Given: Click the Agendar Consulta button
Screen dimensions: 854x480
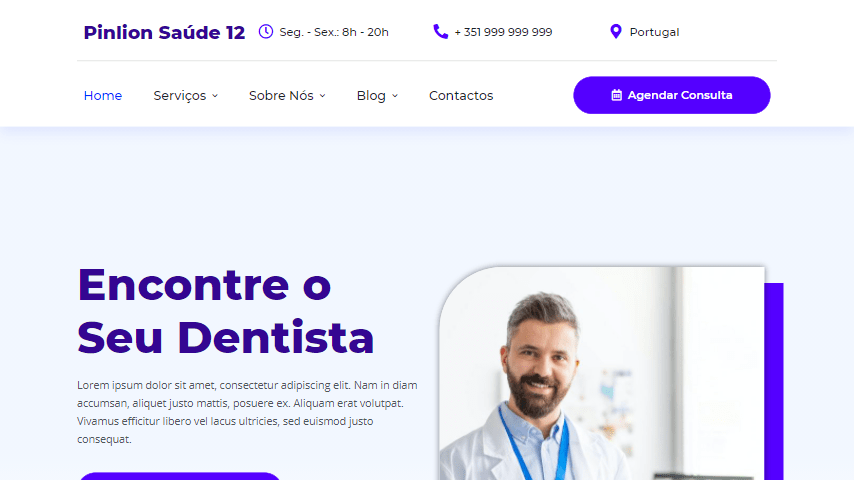Looking at the screenshot, I should [672, 95].
